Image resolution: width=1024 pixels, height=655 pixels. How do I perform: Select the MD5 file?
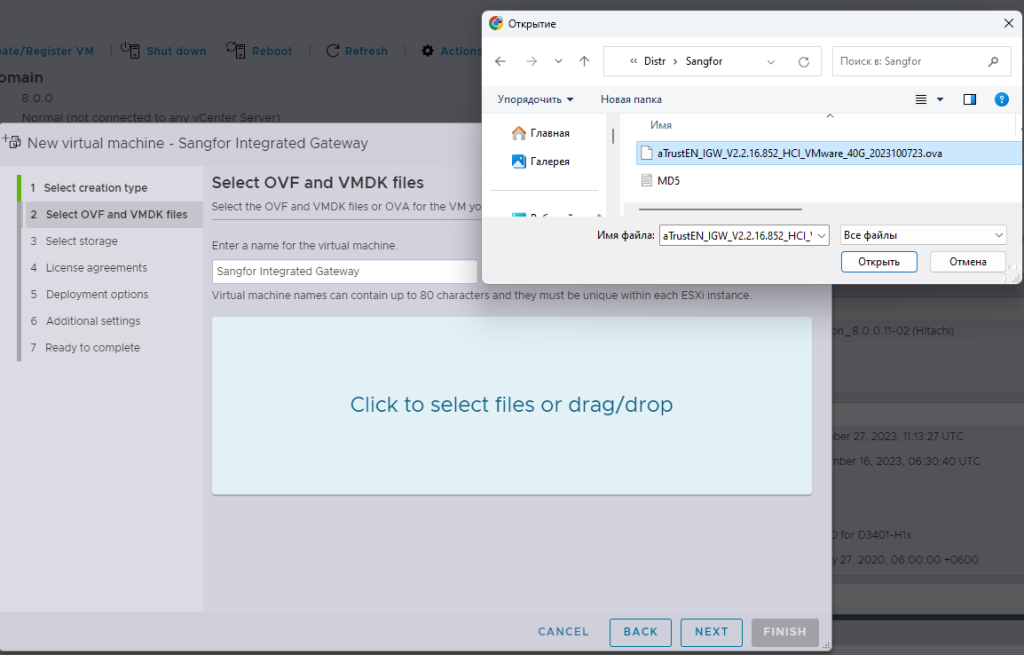[x=660, y=181]
